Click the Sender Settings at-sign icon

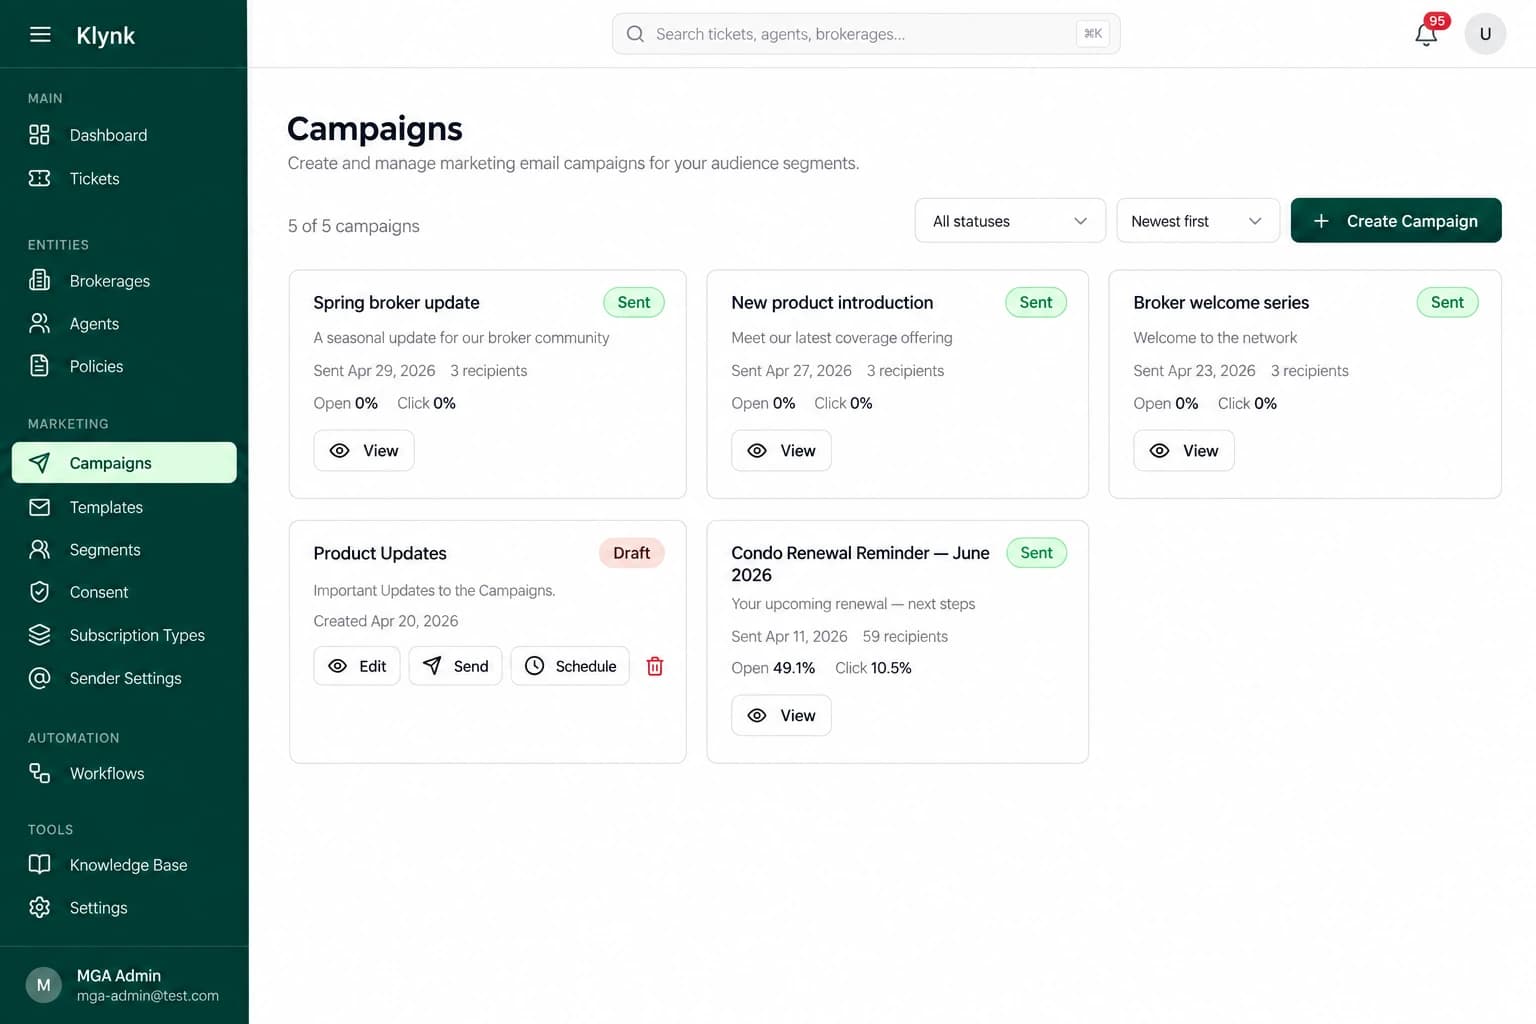(39, 678)
